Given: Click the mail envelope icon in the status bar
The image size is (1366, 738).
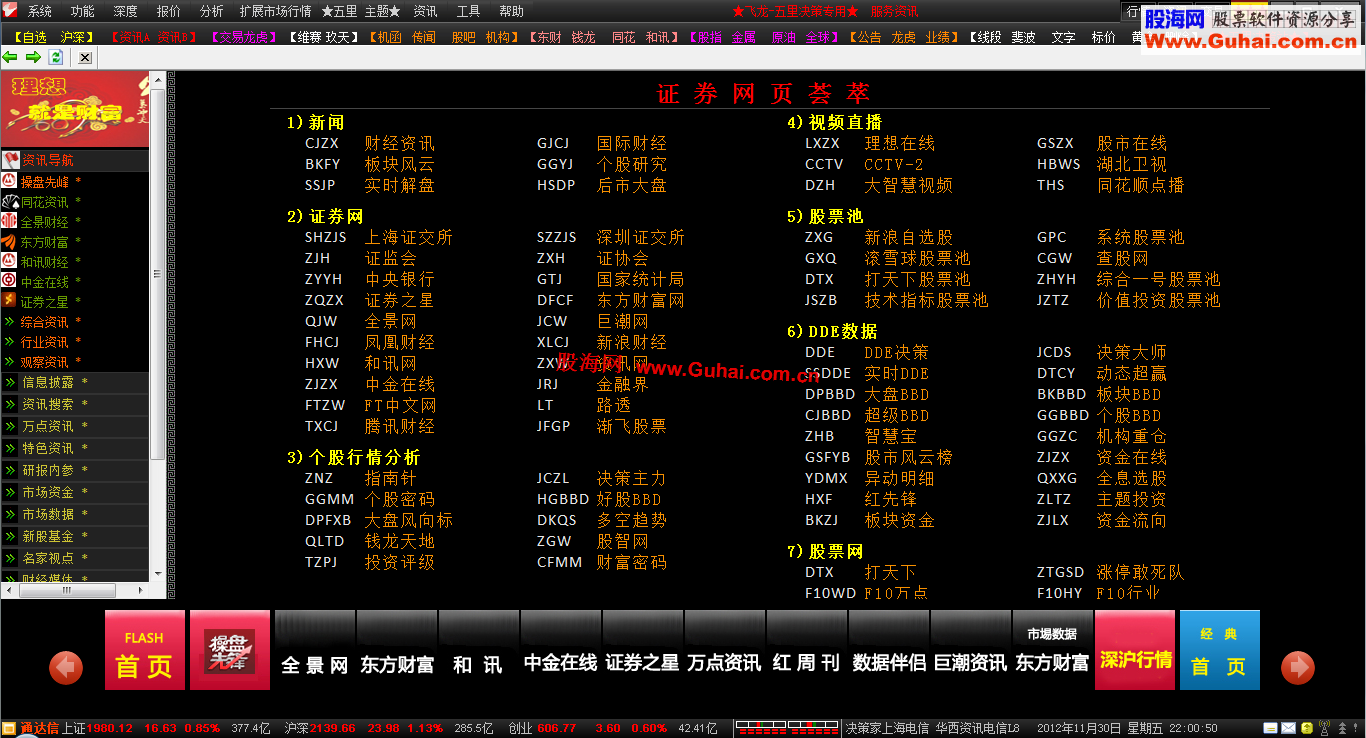Looking at the screenshot, I should (x=1288, y=728).
